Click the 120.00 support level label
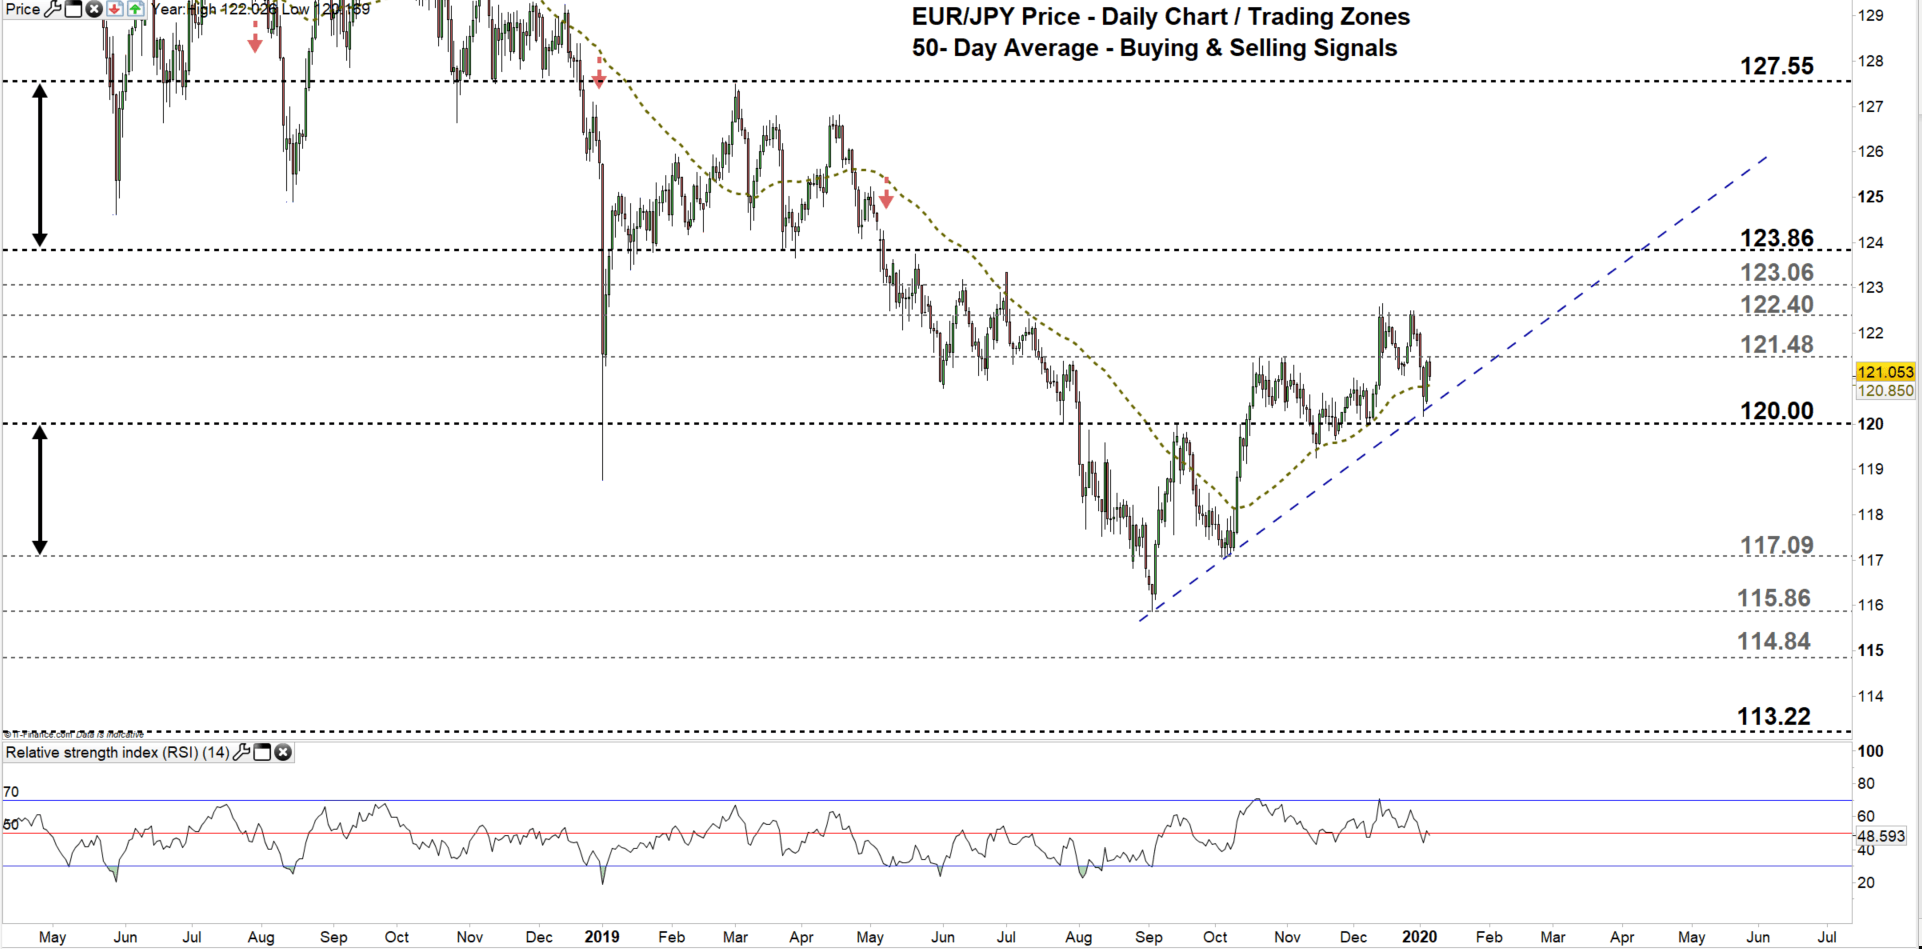1922x949 pixels. (1777, 411)
